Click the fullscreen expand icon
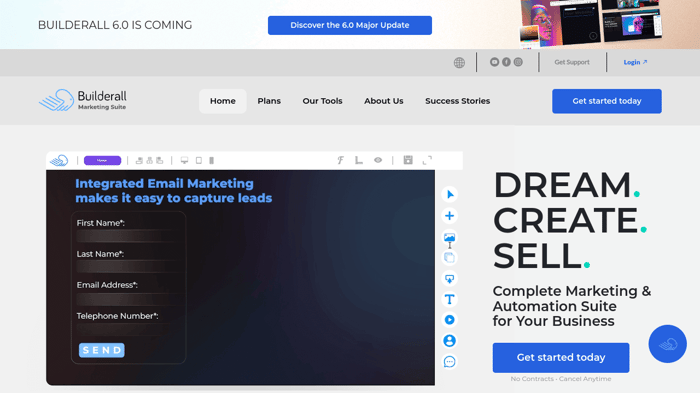 pos(427,160)
